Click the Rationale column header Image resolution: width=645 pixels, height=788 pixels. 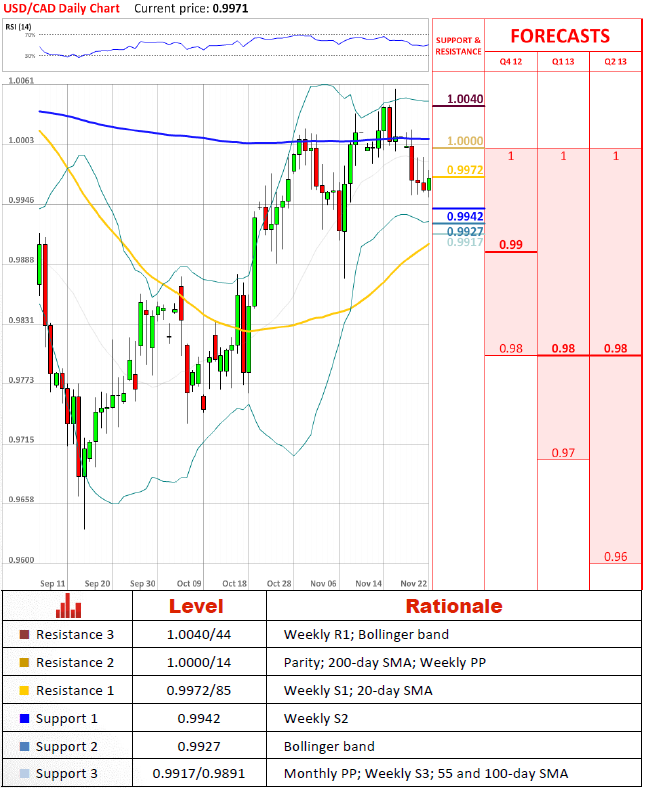[453, 606]
